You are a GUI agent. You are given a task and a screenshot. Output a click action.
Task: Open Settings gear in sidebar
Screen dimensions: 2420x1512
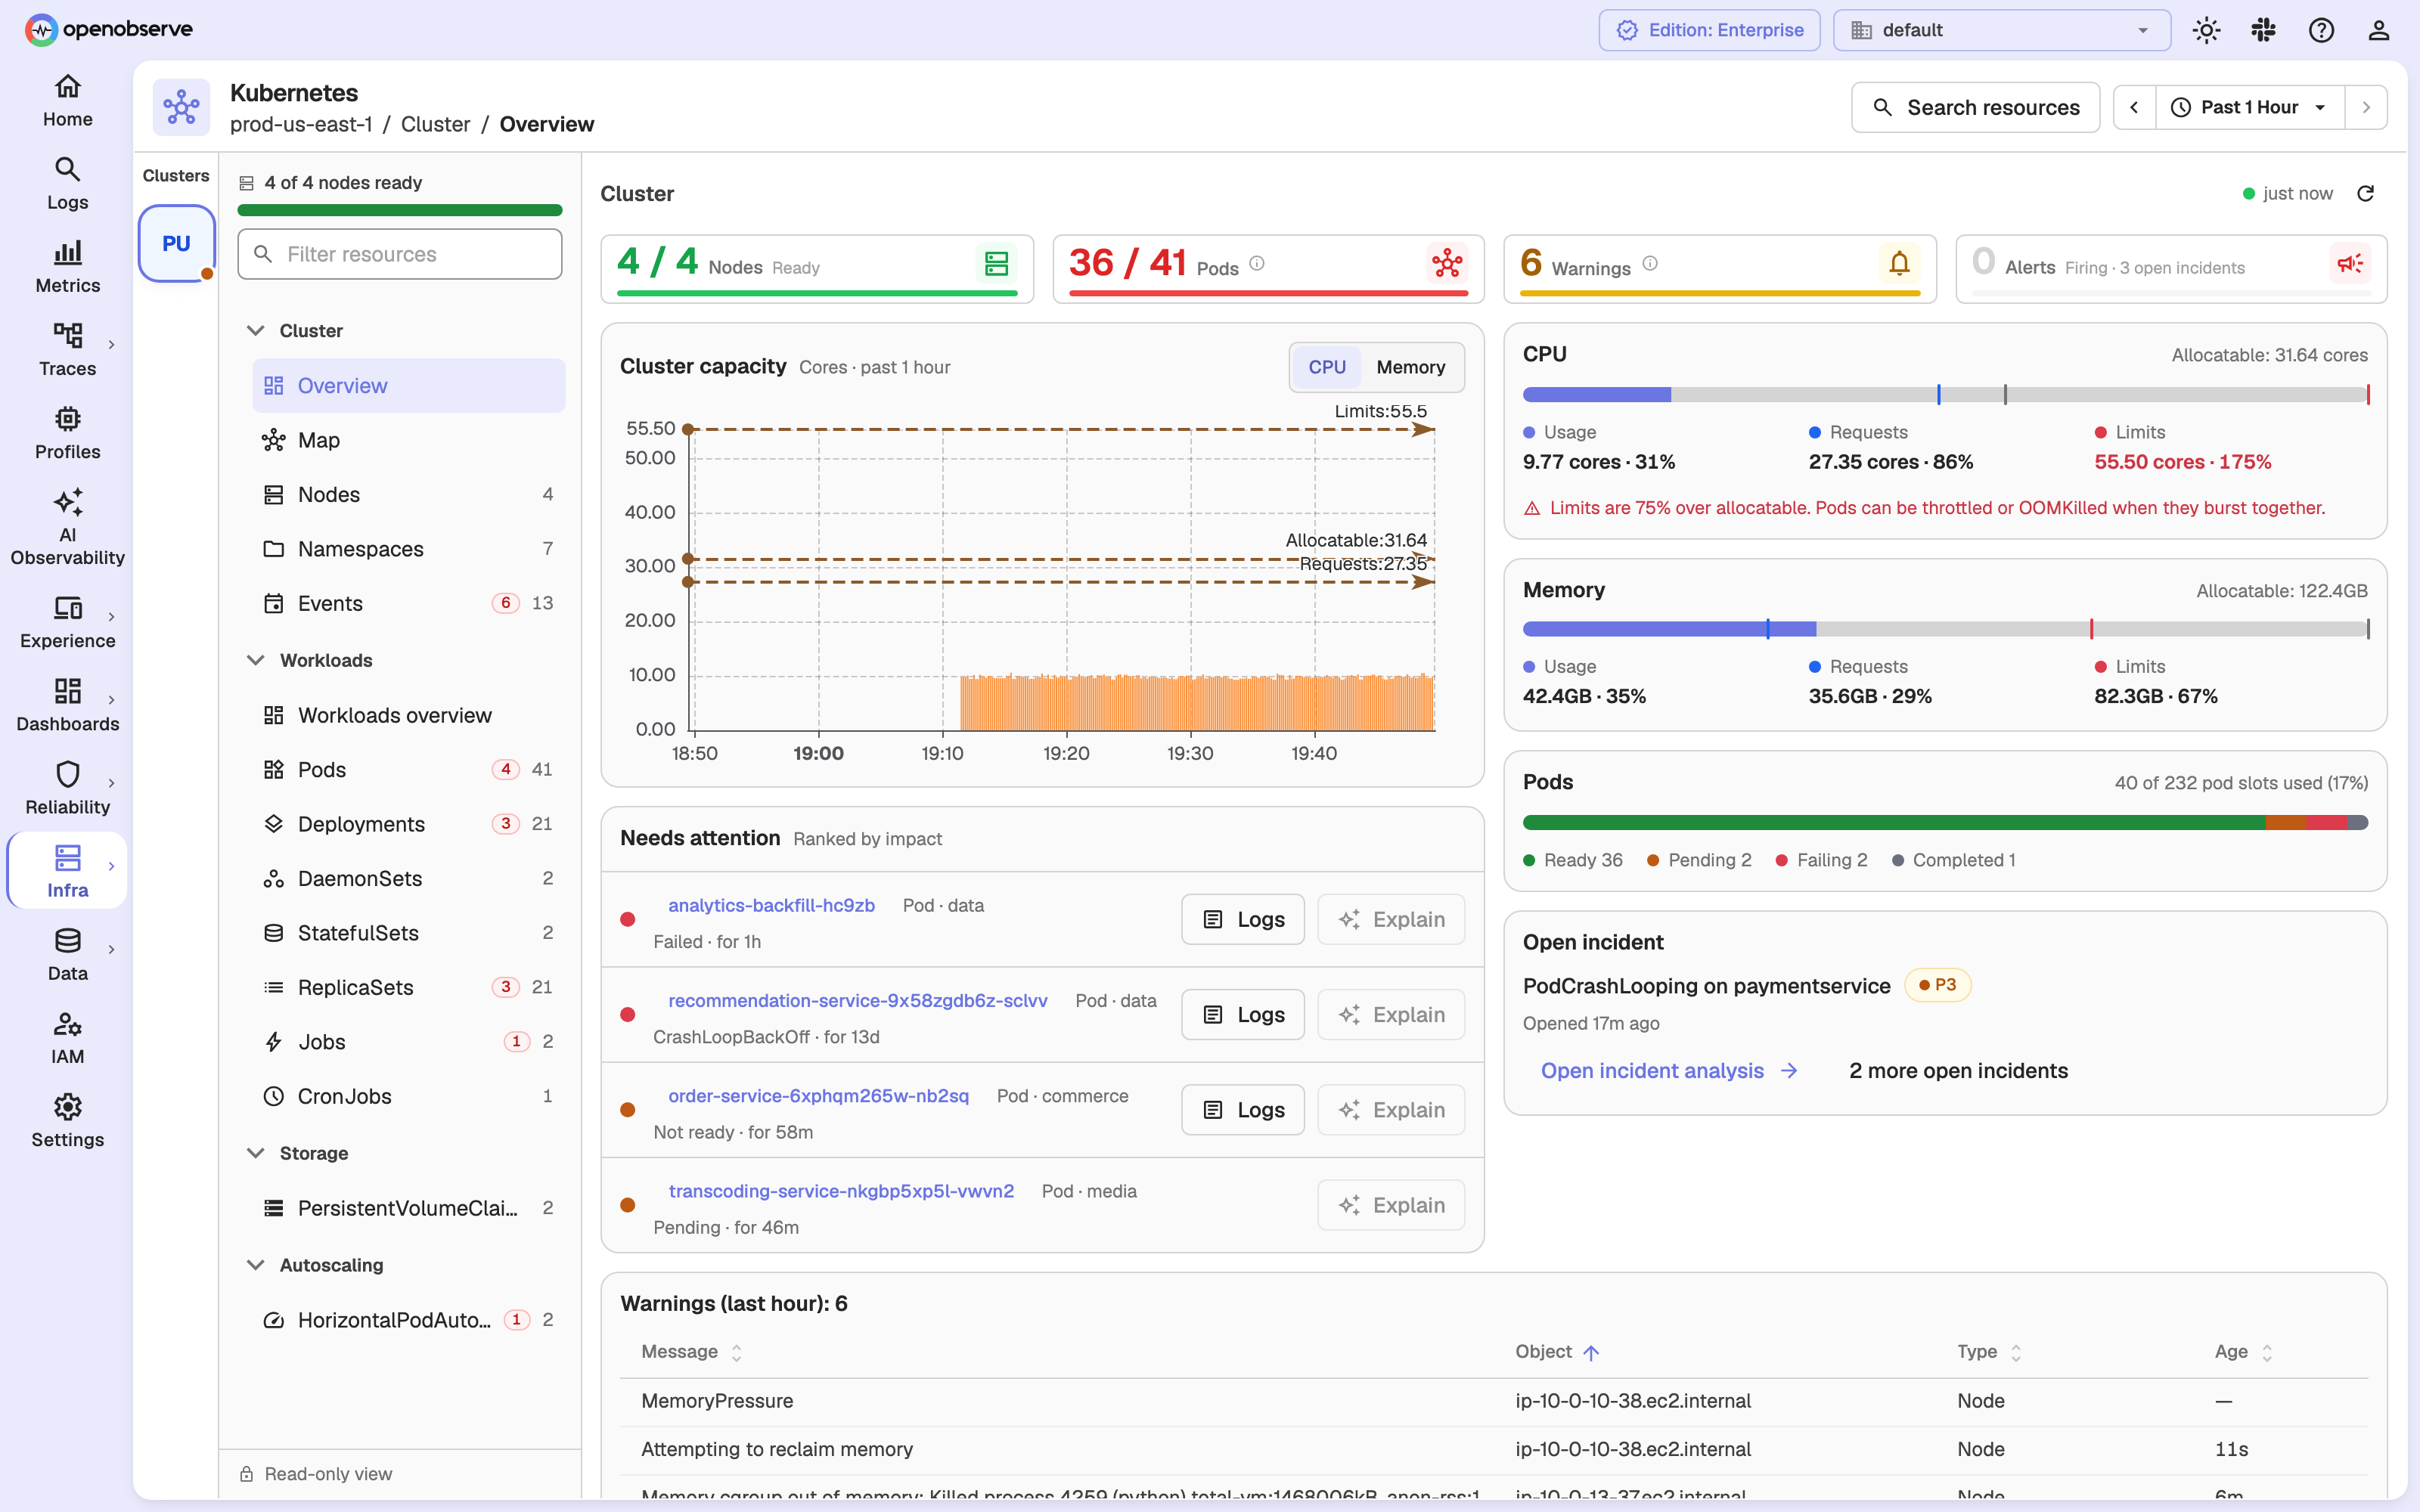(67, 1120)
